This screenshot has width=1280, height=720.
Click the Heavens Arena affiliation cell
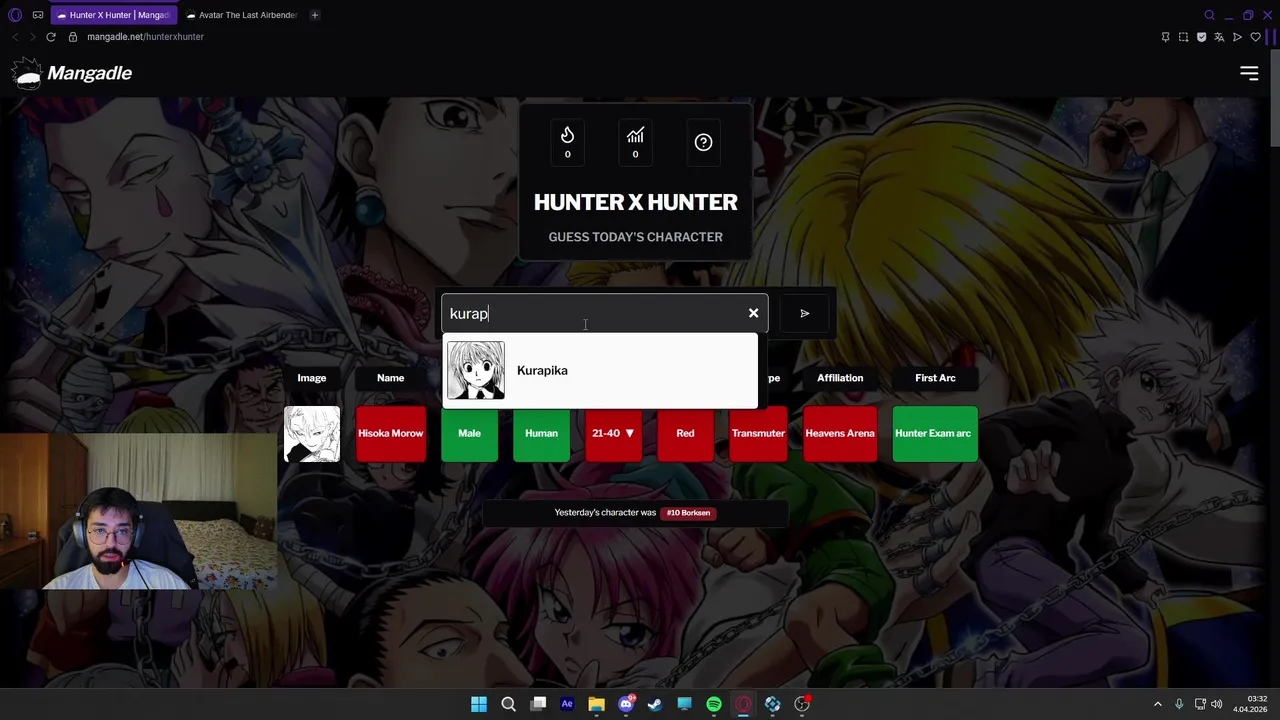click(x=840, y=433)
